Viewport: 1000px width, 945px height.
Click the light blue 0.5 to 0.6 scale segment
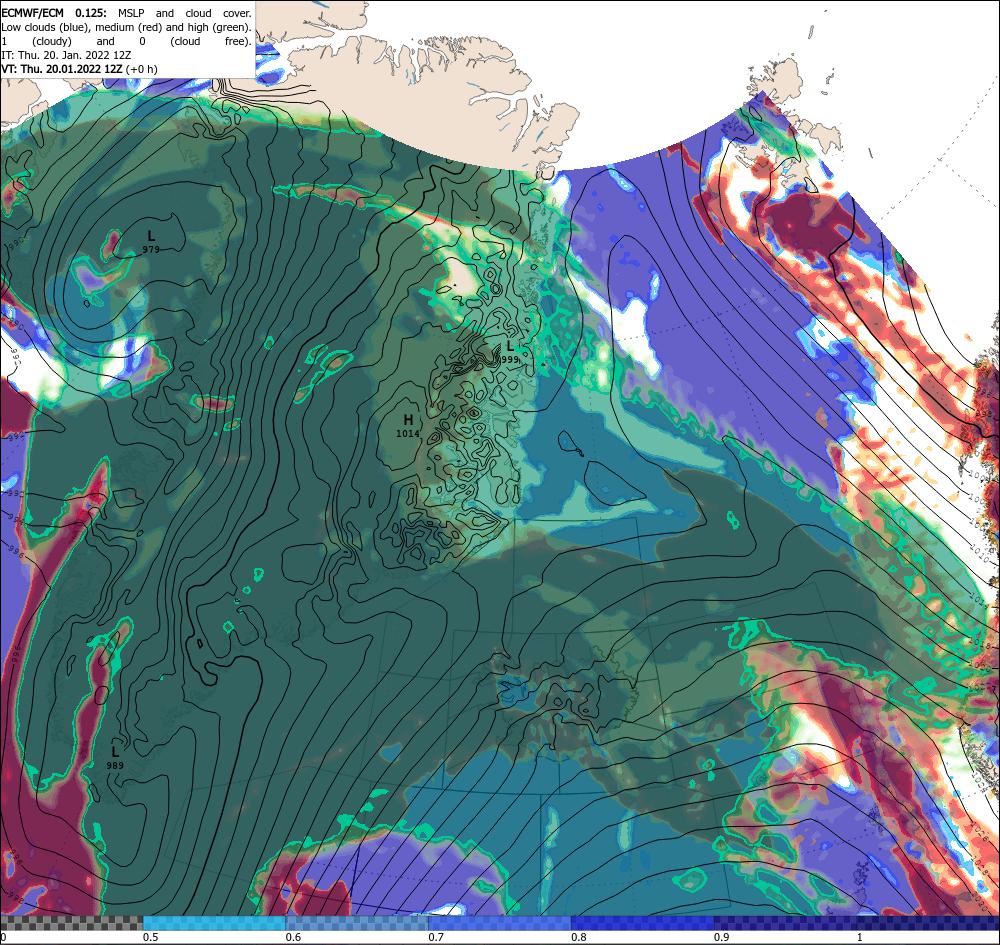[214, 923]
